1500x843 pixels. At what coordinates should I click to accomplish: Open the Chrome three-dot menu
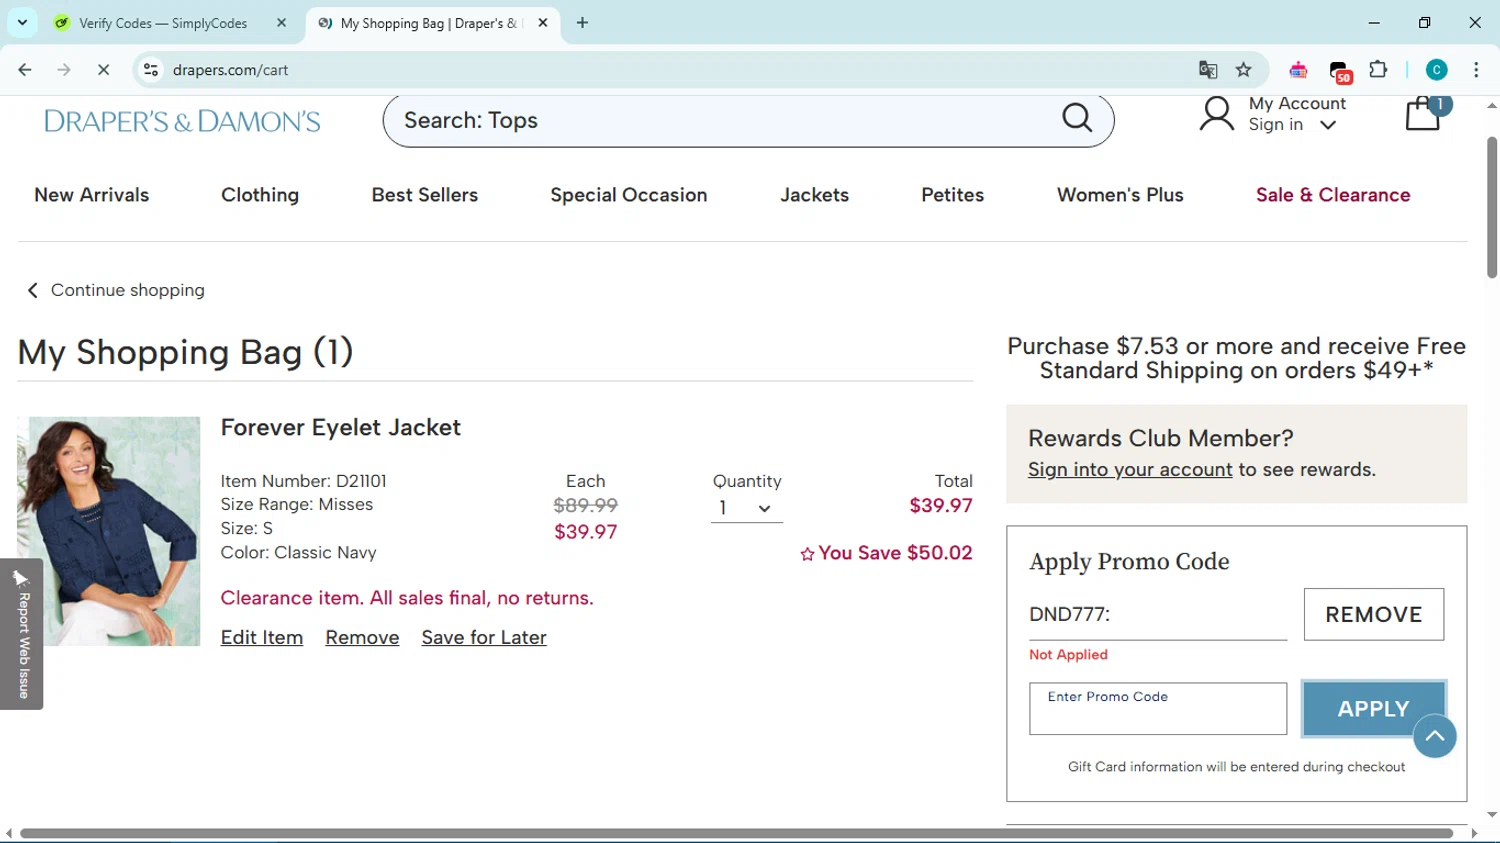coord(1476,70)
